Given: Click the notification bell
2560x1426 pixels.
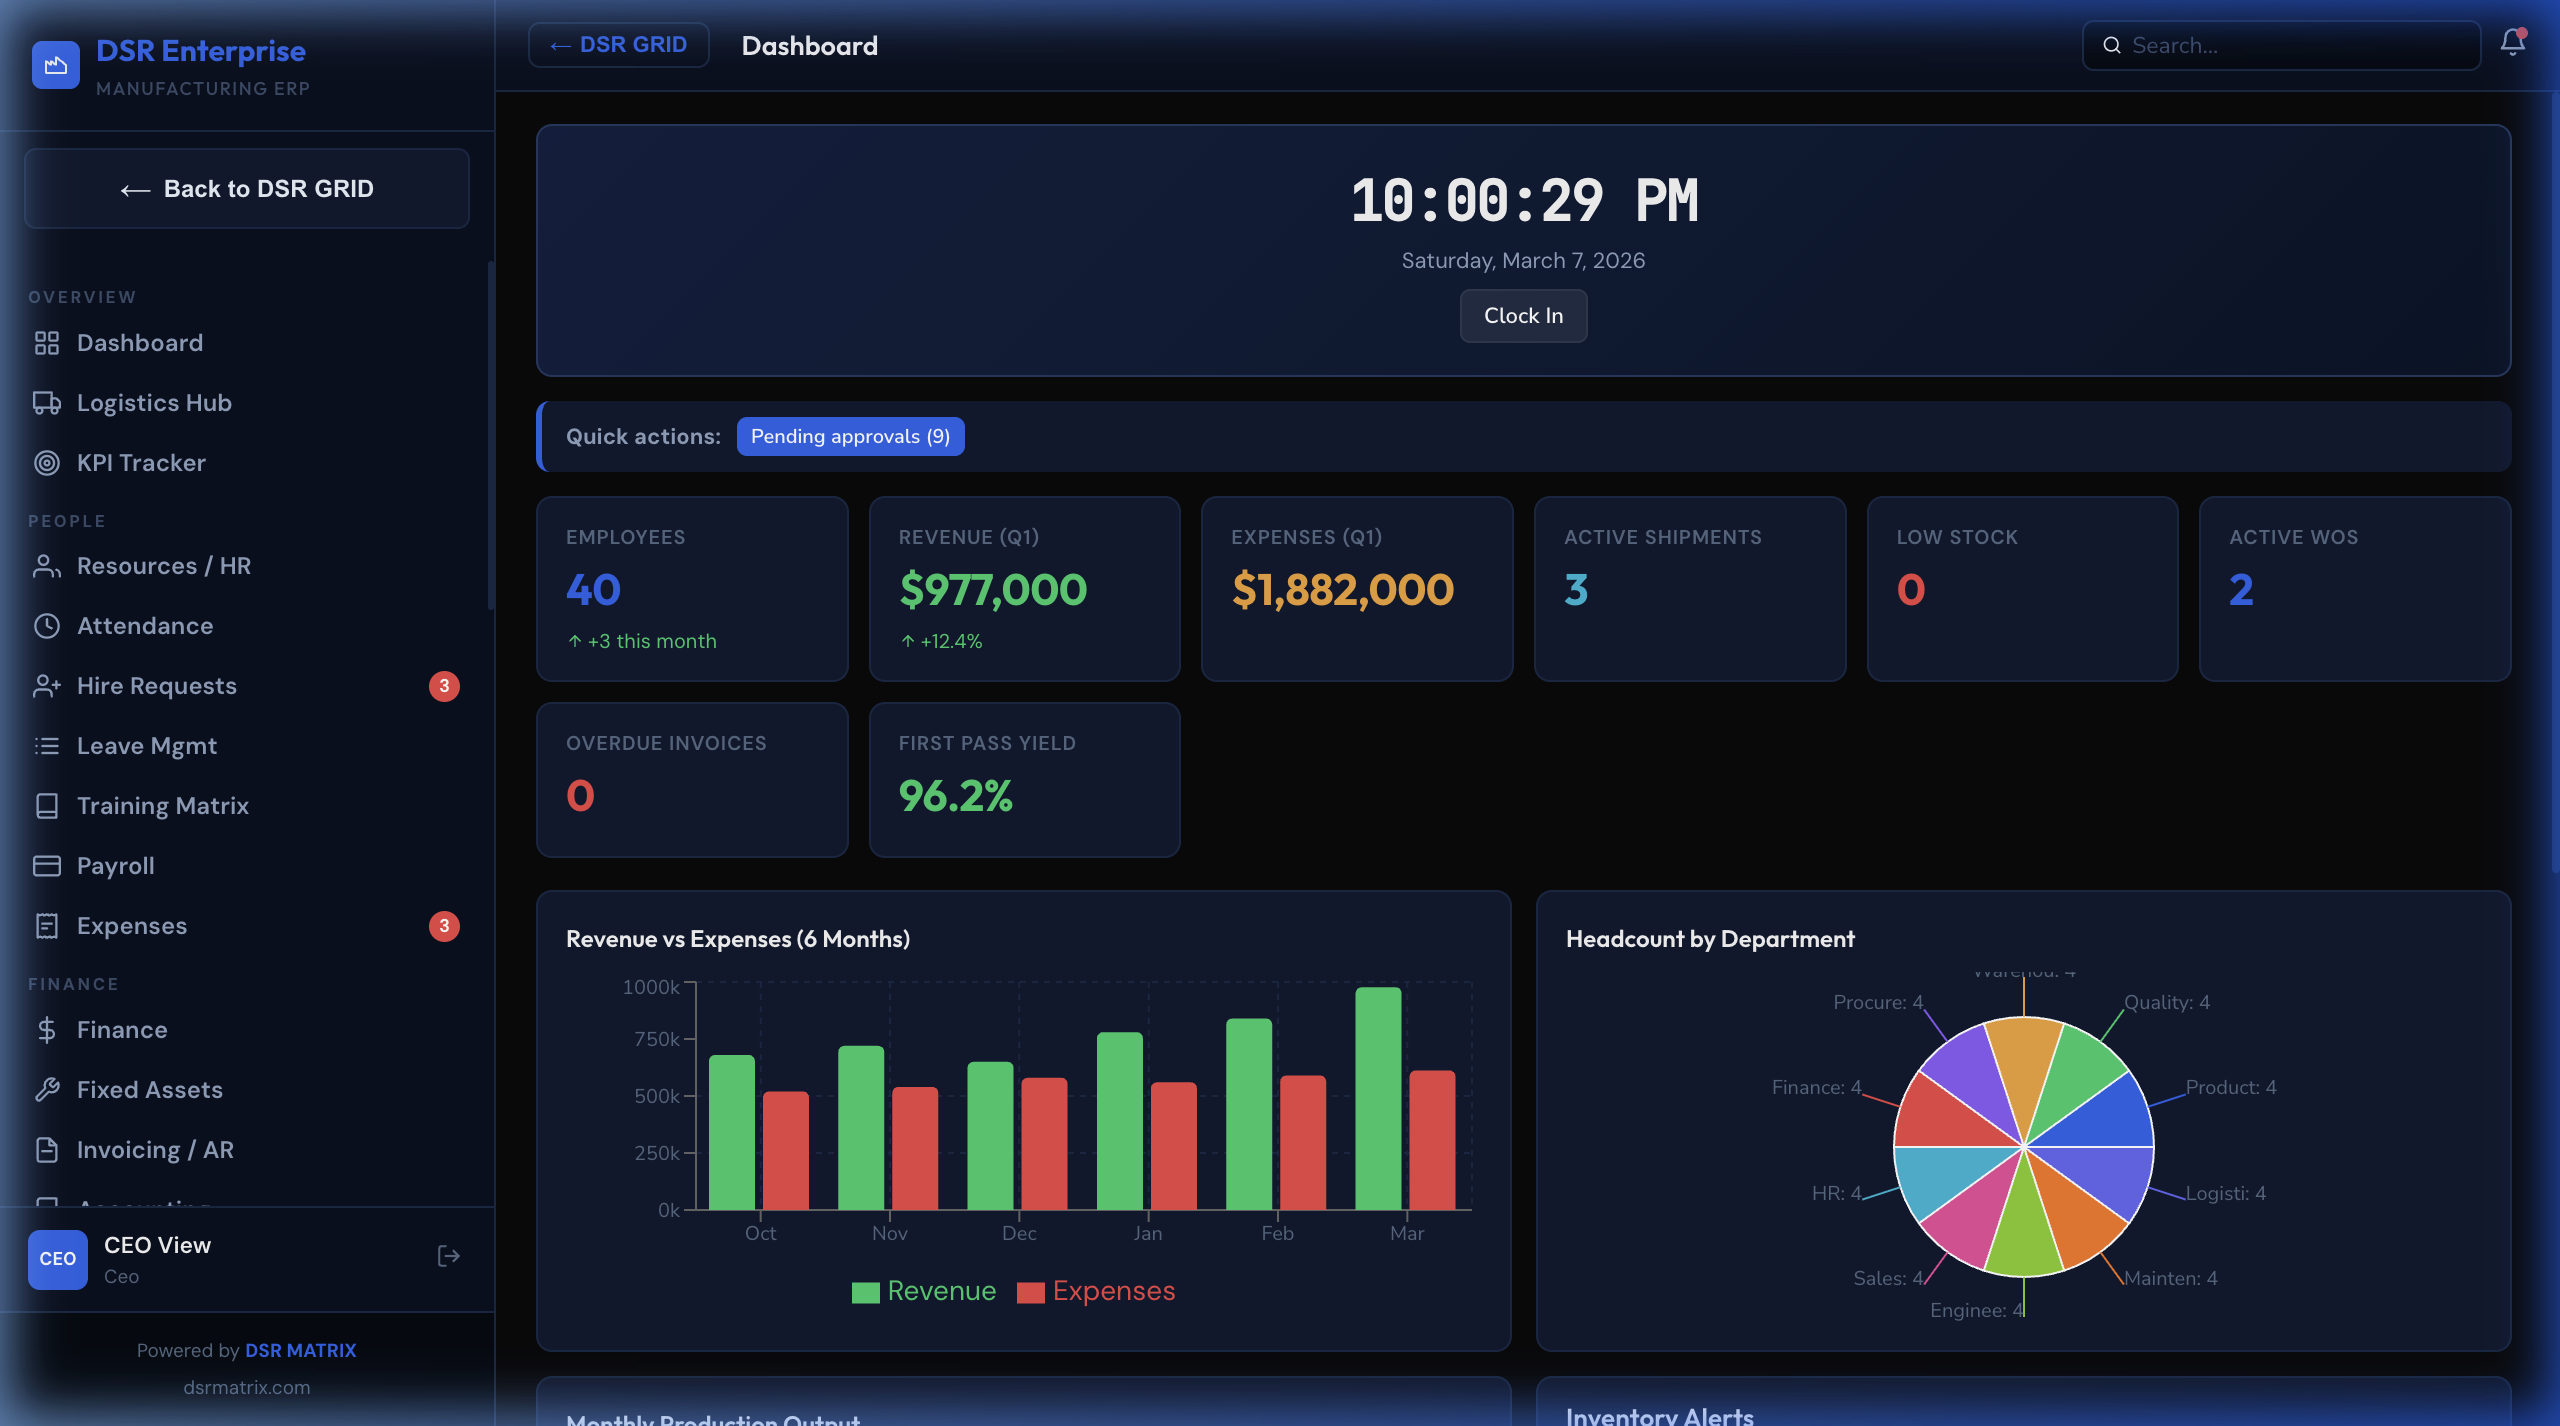Looking at the screenshot, I should [2513, 44].
